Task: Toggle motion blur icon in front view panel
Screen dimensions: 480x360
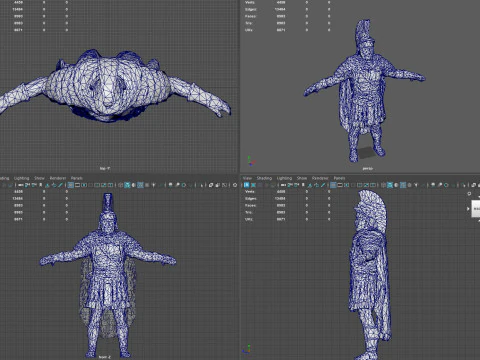Action: (x=177, y=185)
